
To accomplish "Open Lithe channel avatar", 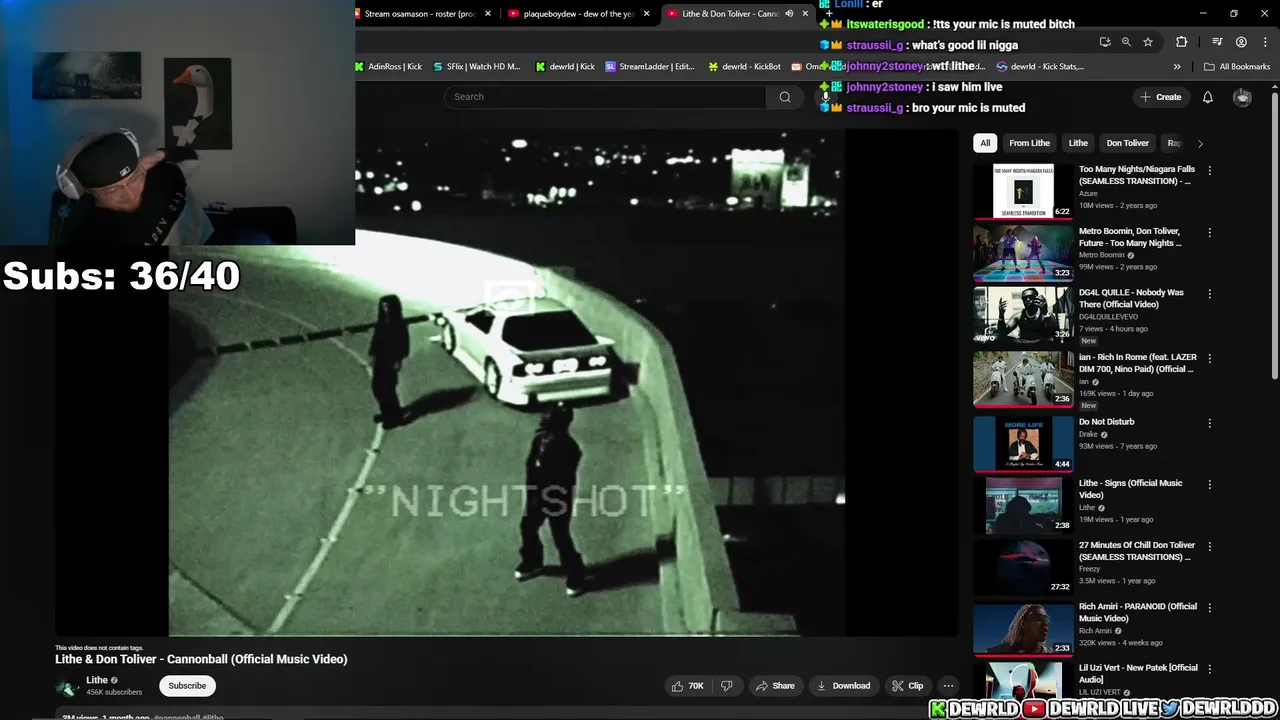I will coord(67,687).
